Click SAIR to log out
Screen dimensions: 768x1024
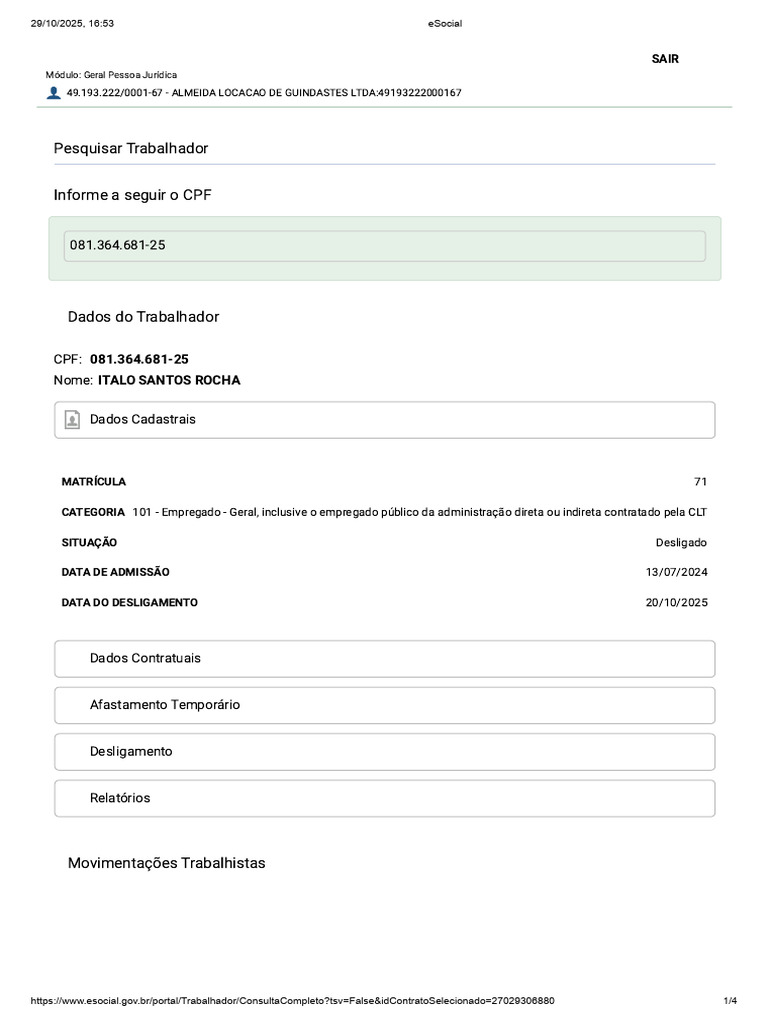click(x=665, y=59)
